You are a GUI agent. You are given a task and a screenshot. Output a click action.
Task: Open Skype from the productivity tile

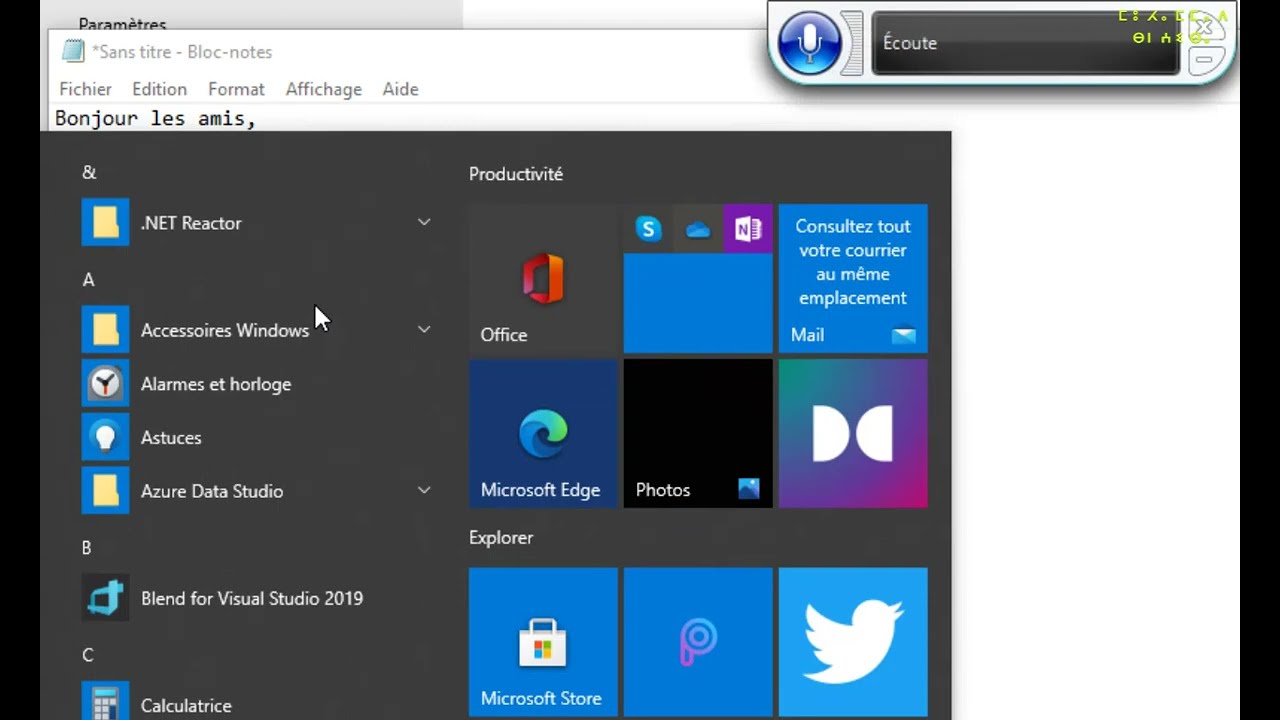point(648,229)
